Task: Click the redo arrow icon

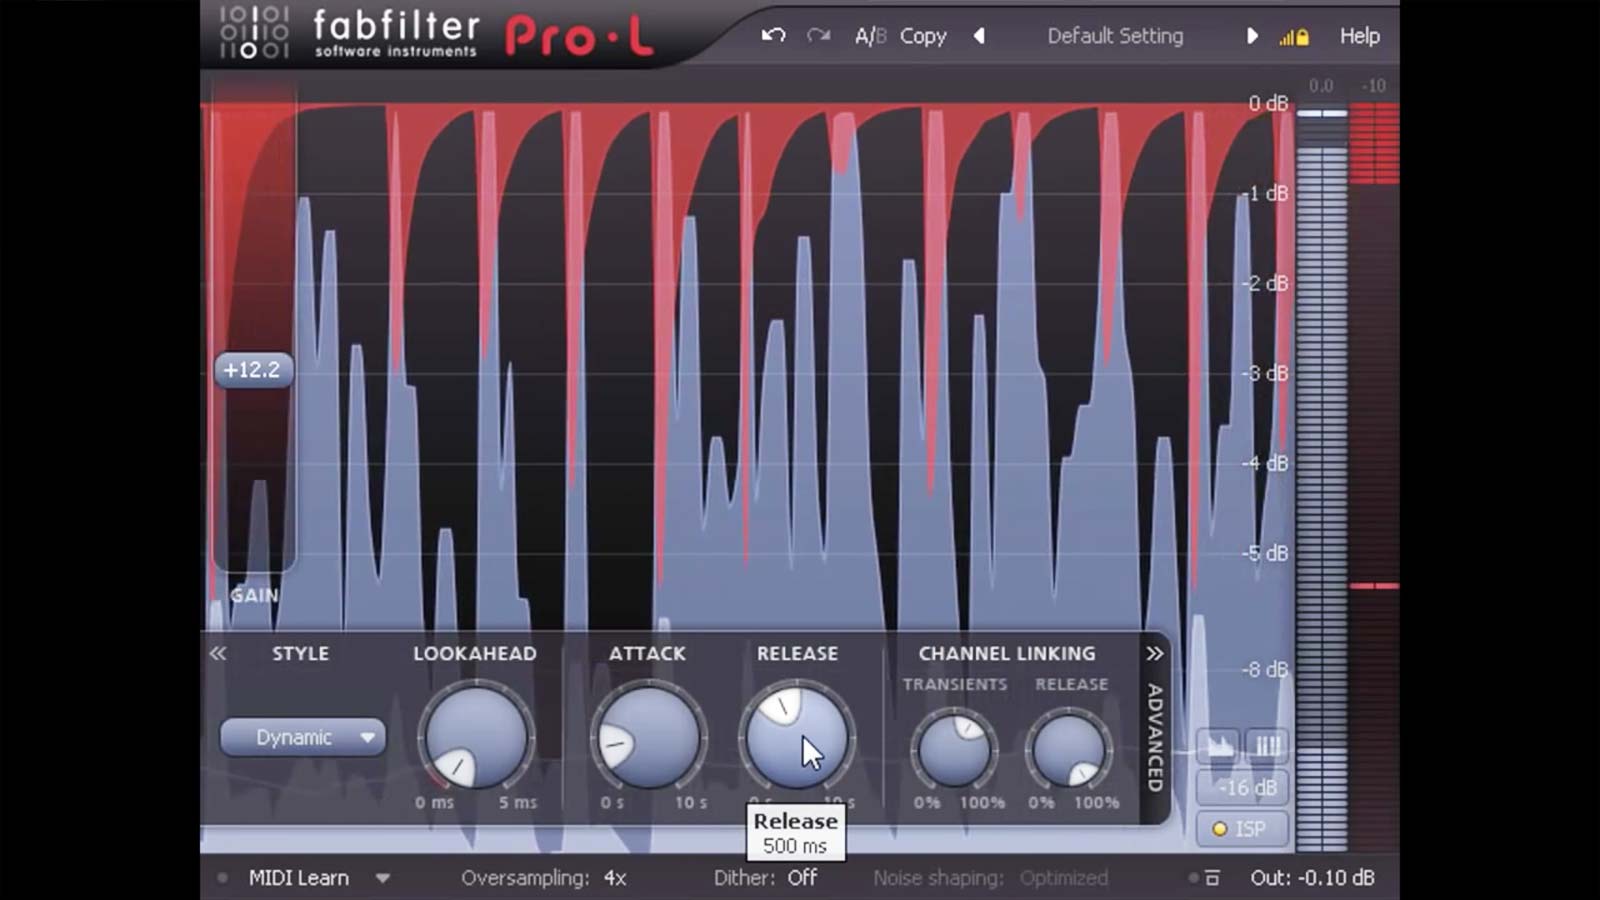Action: (x=816, y=35)
